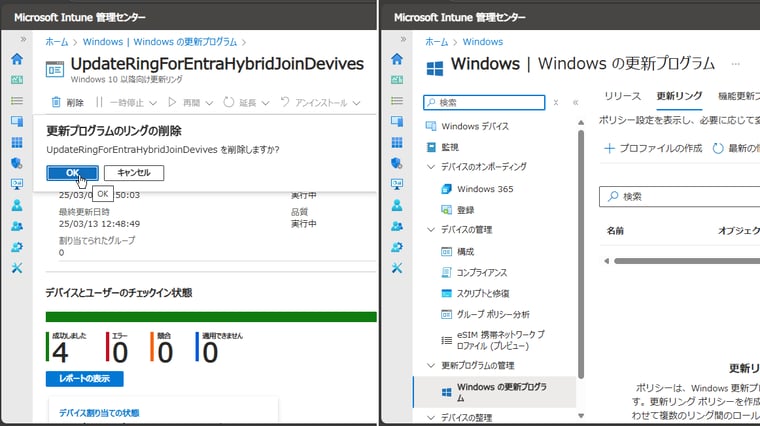Open the 延長 extend dropdown
The width and height of the screenshot is (760, 426).
coord(246,102)
